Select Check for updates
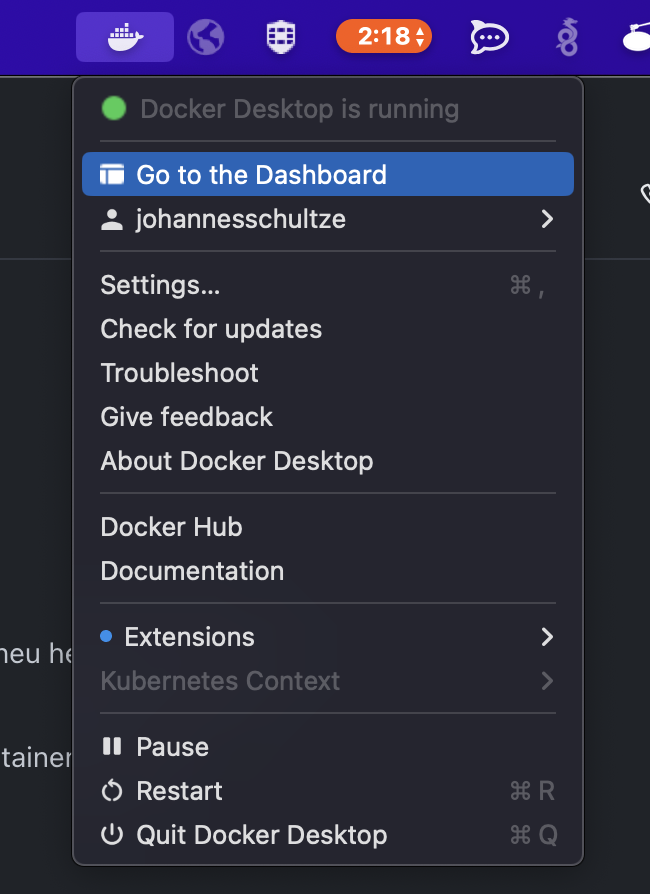The width and height of the screenshot is (650, 894). (211, 329)
